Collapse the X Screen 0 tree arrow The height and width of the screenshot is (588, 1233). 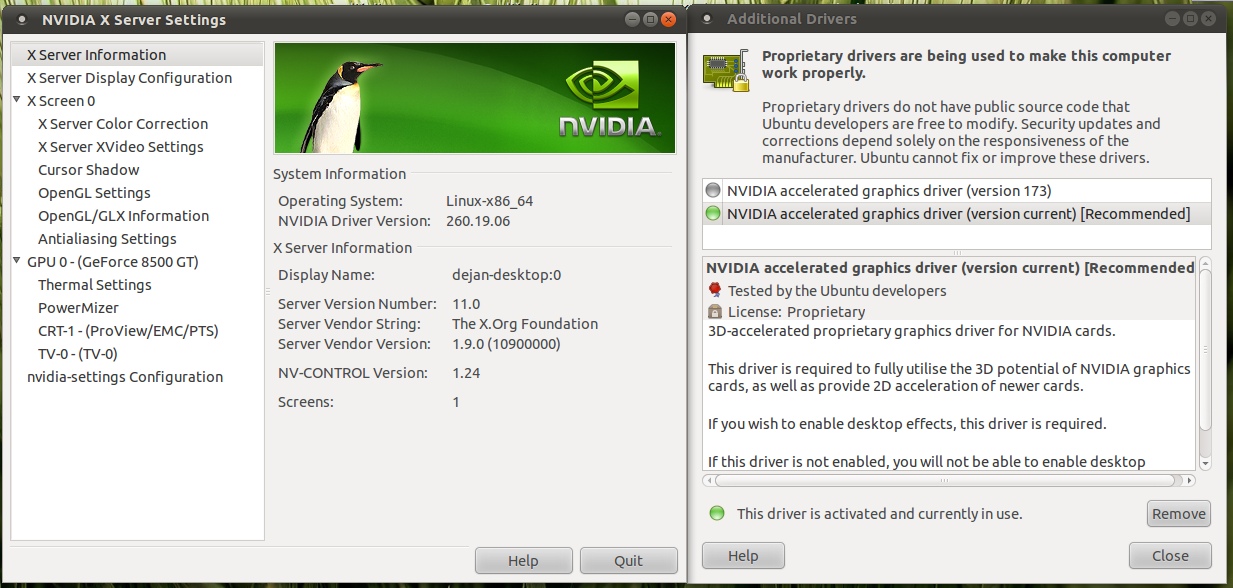tap(17, 100)
